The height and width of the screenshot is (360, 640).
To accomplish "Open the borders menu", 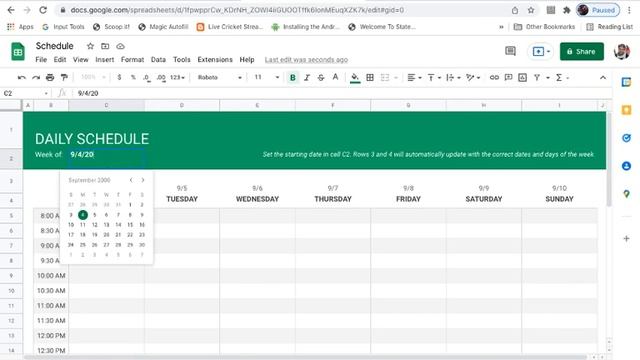I will point(370,77).
